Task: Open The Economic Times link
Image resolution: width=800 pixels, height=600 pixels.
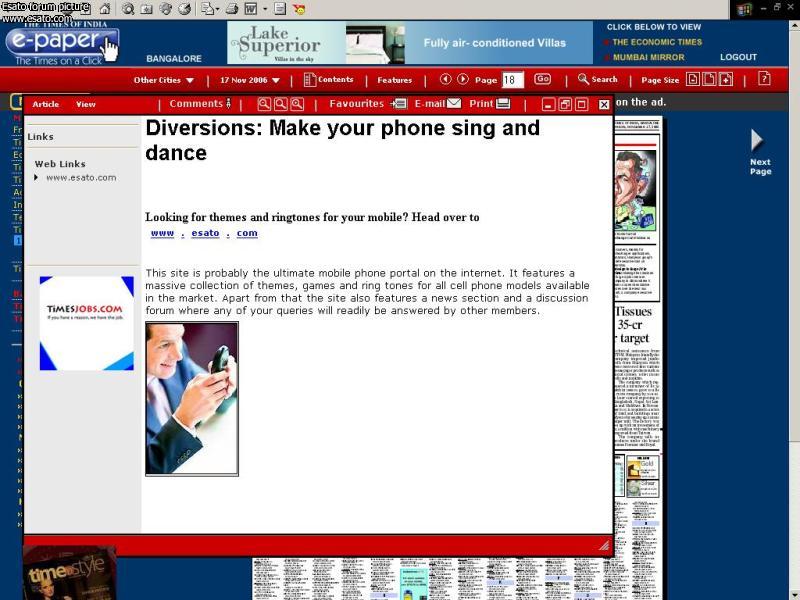Action: [657, 42]
